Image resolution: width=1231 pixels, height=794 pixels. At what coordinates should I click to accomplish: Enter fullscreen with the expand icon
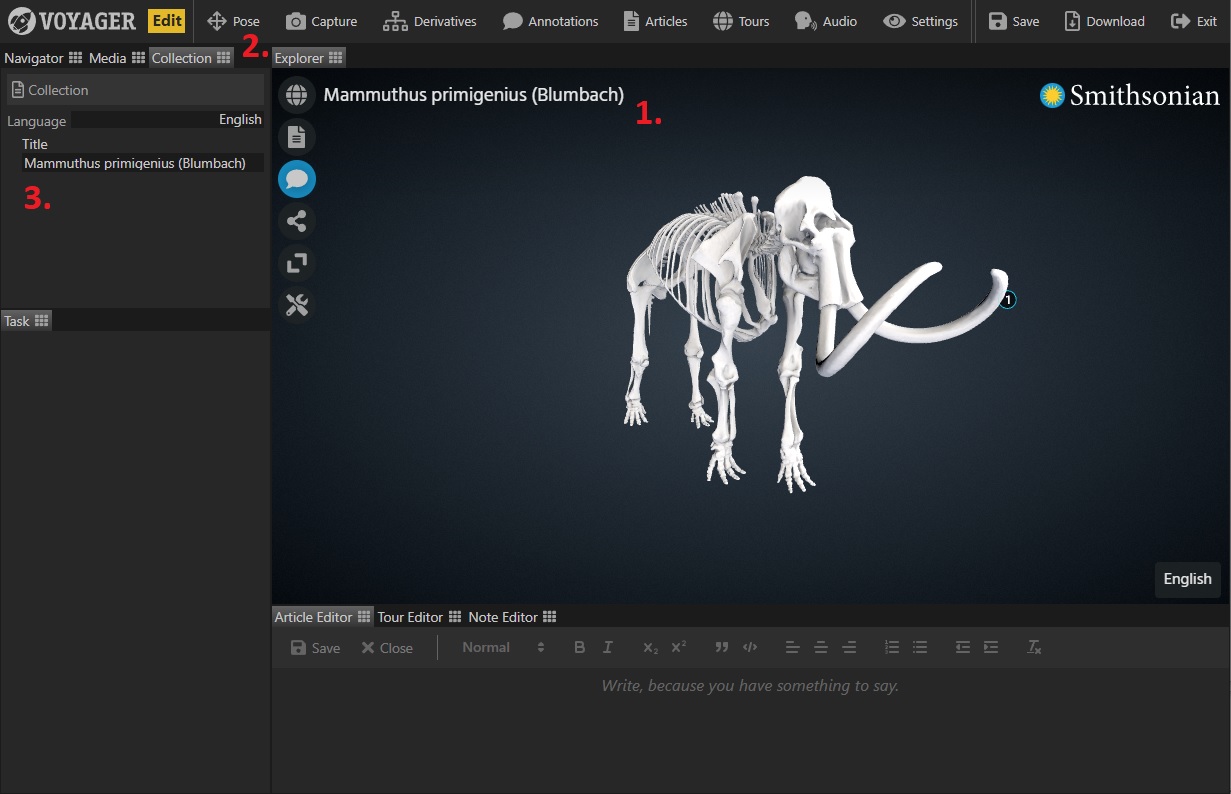pos(296,263)
